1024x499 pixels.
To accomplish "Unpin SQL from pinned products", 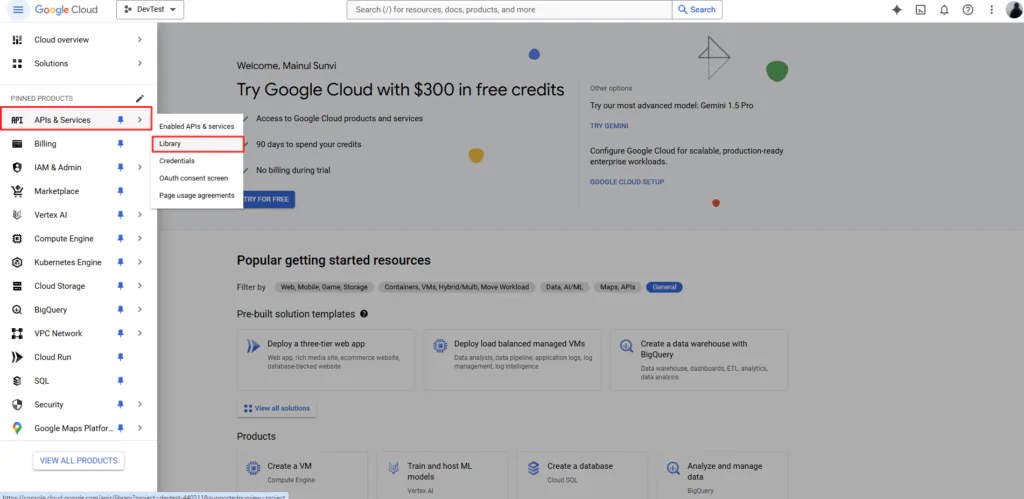I will pos(120,381).
